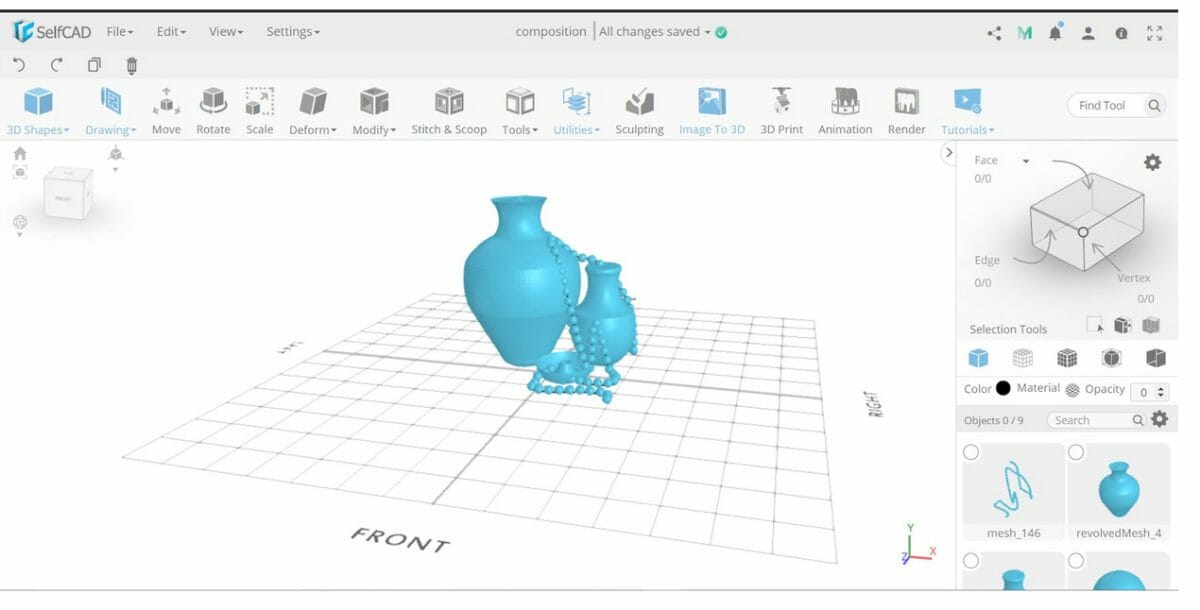Select the revolvedMesh_4 object radio button

pyautogui.click(x=1076, y=453)
